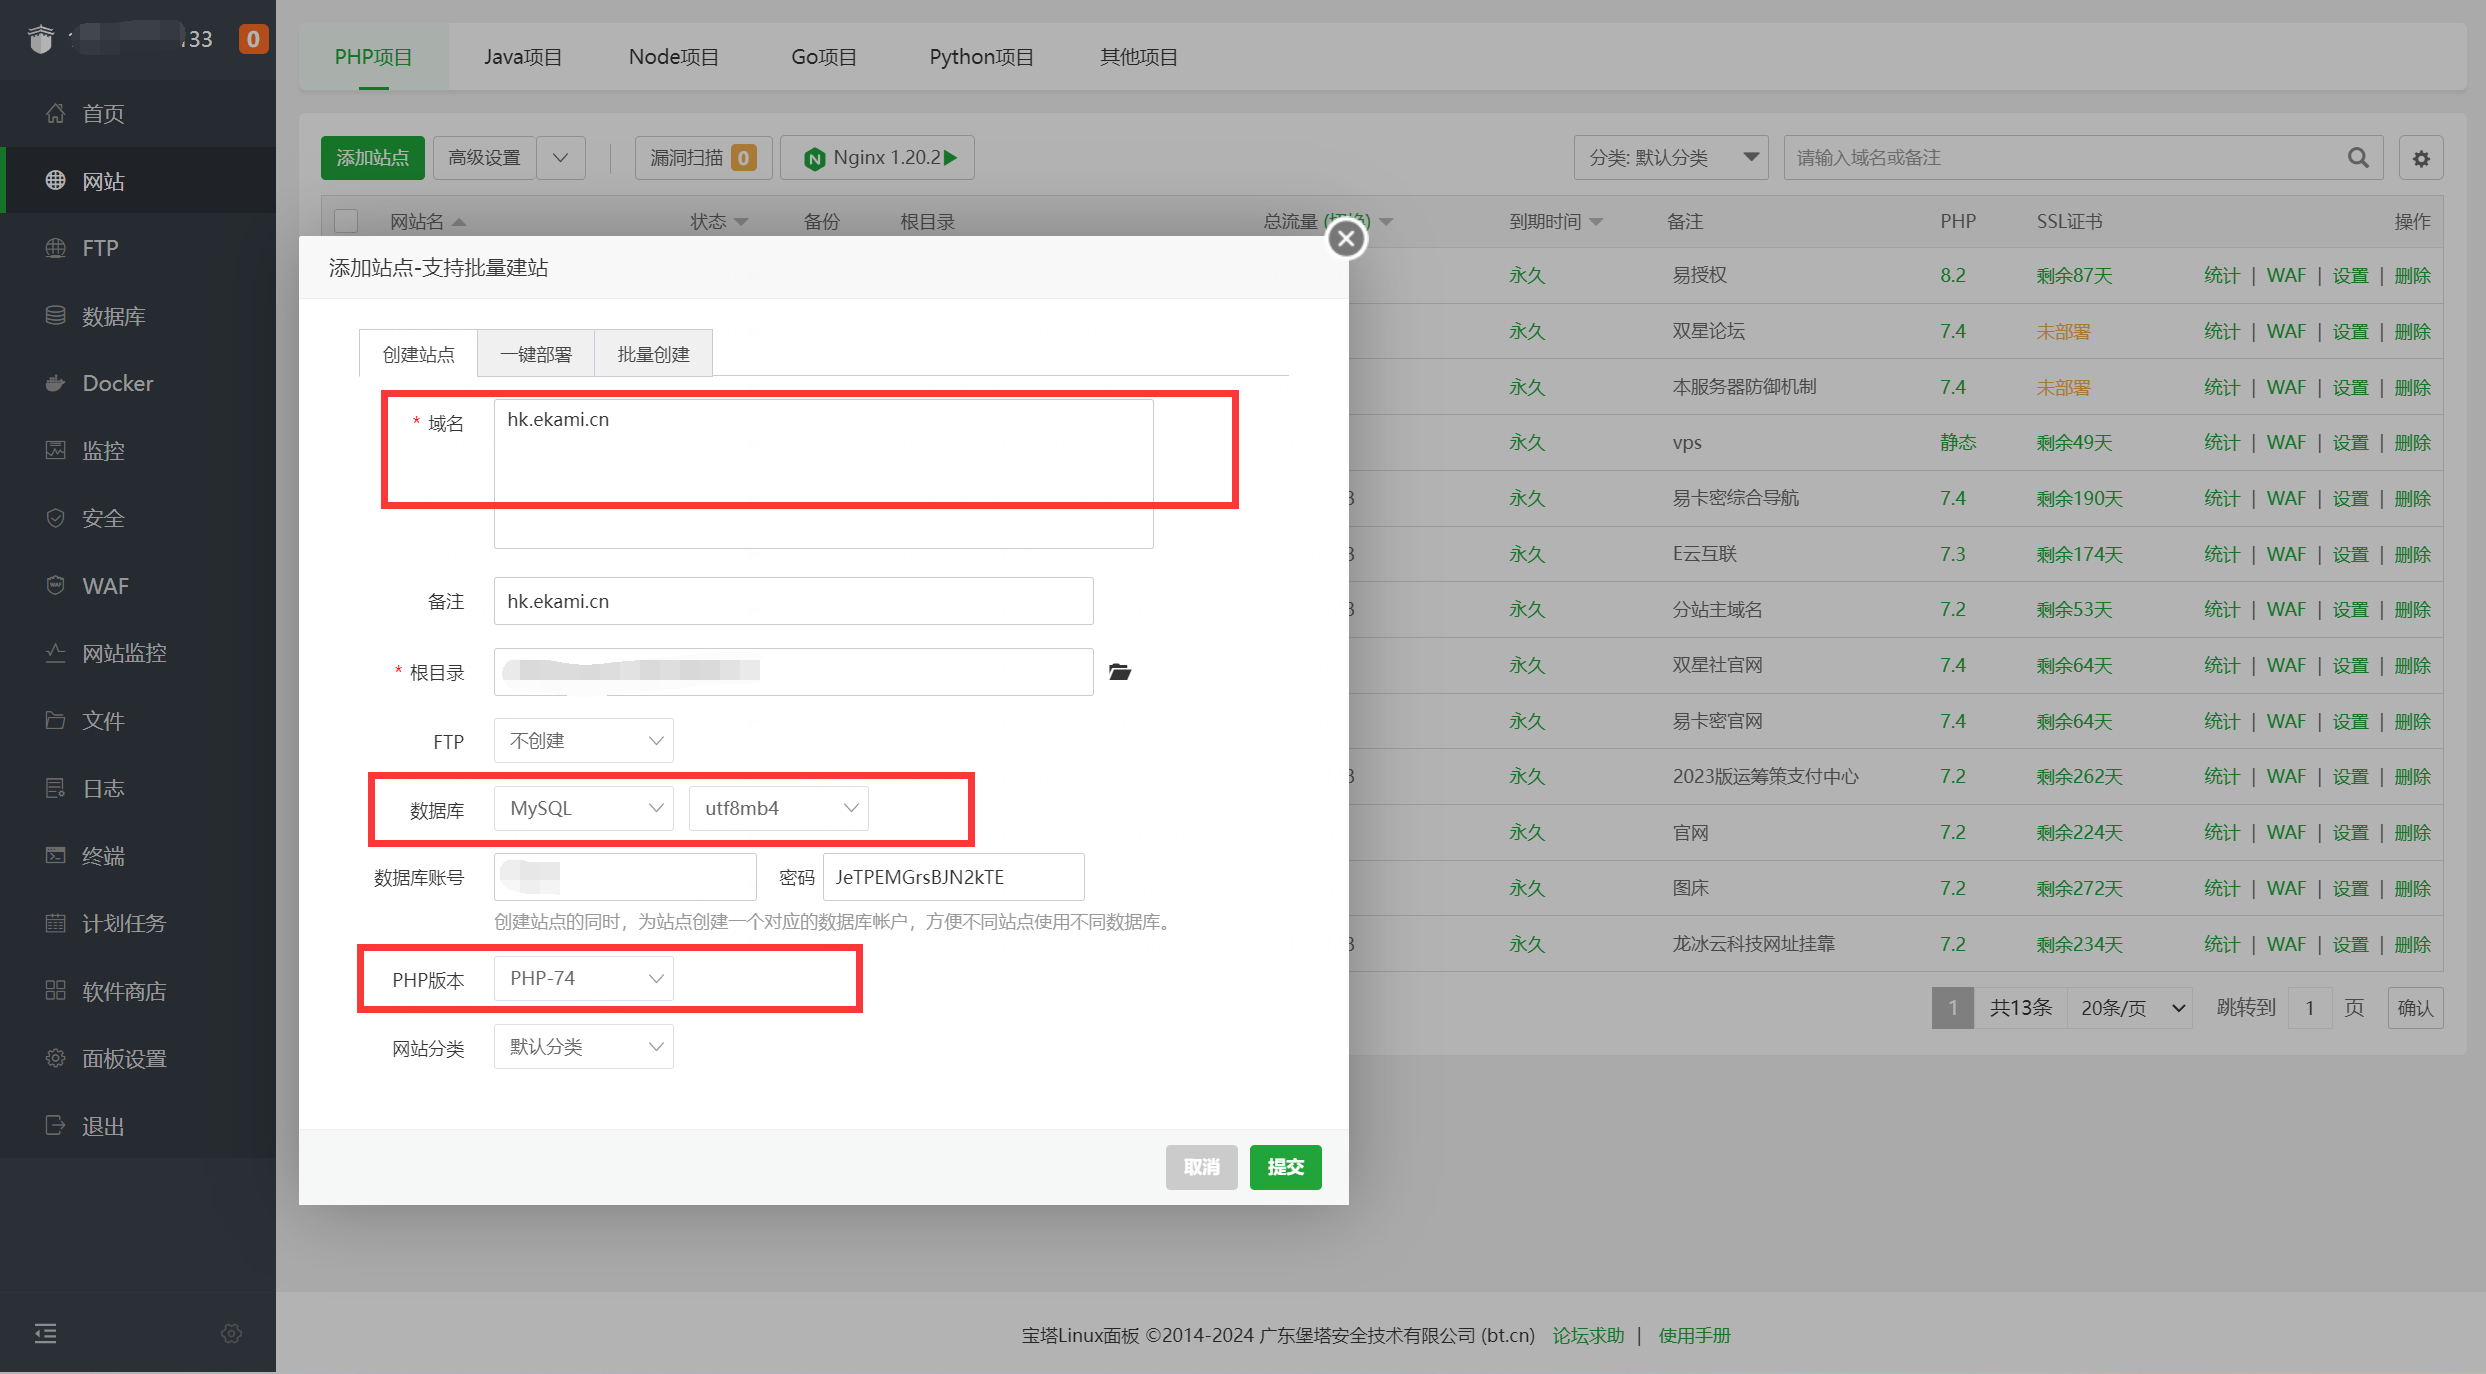Open the FTP 不创建 dropdown

click(x=584, y=740)
